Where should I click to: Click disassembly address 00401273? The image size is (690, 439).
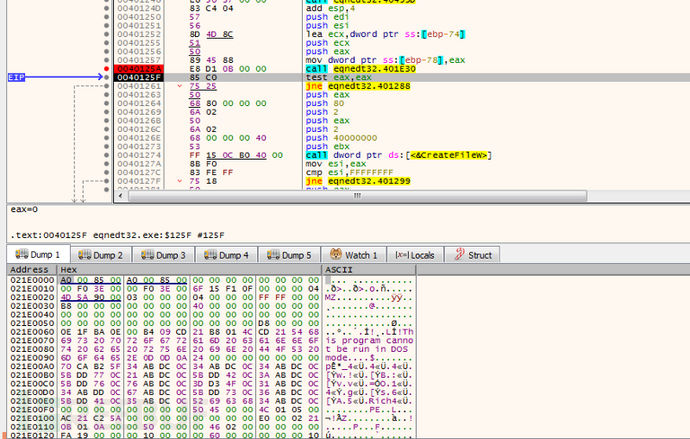139,146
